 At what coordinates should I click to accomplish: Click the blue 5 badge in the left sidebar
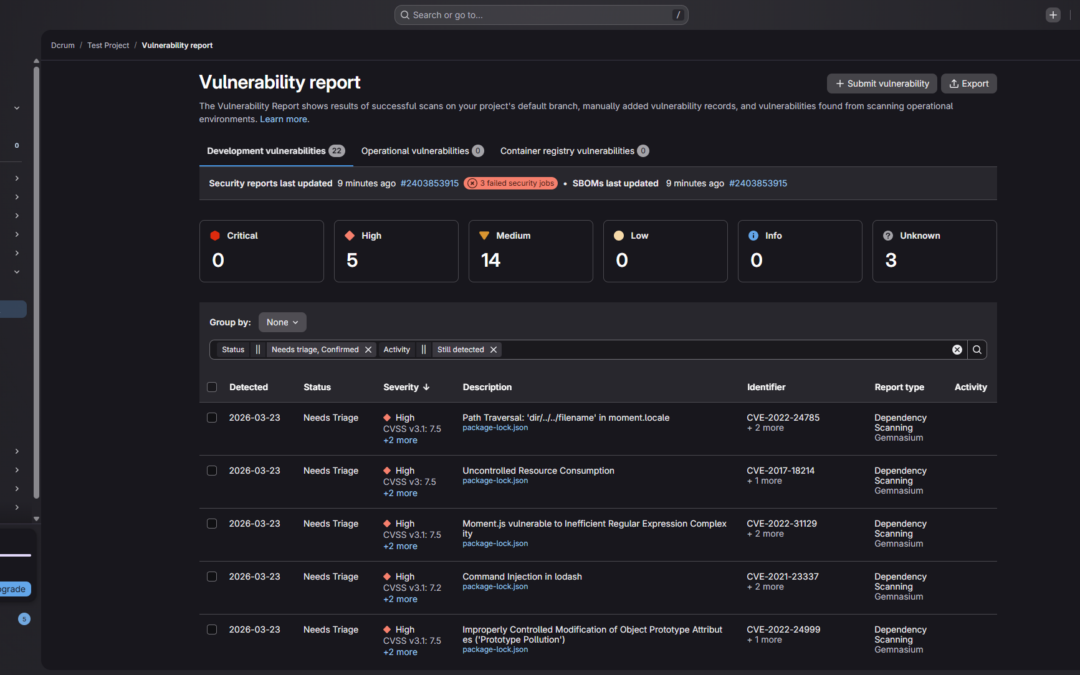point(24,619)
